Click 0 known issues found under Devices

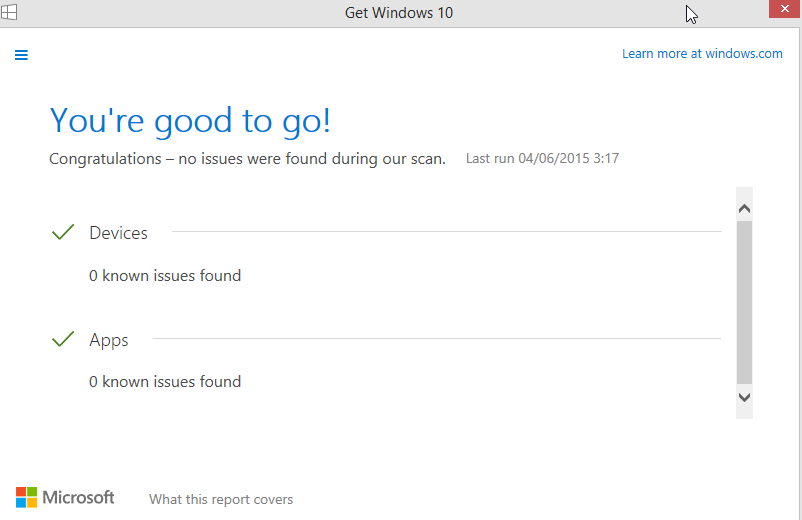tap(165, 276)
